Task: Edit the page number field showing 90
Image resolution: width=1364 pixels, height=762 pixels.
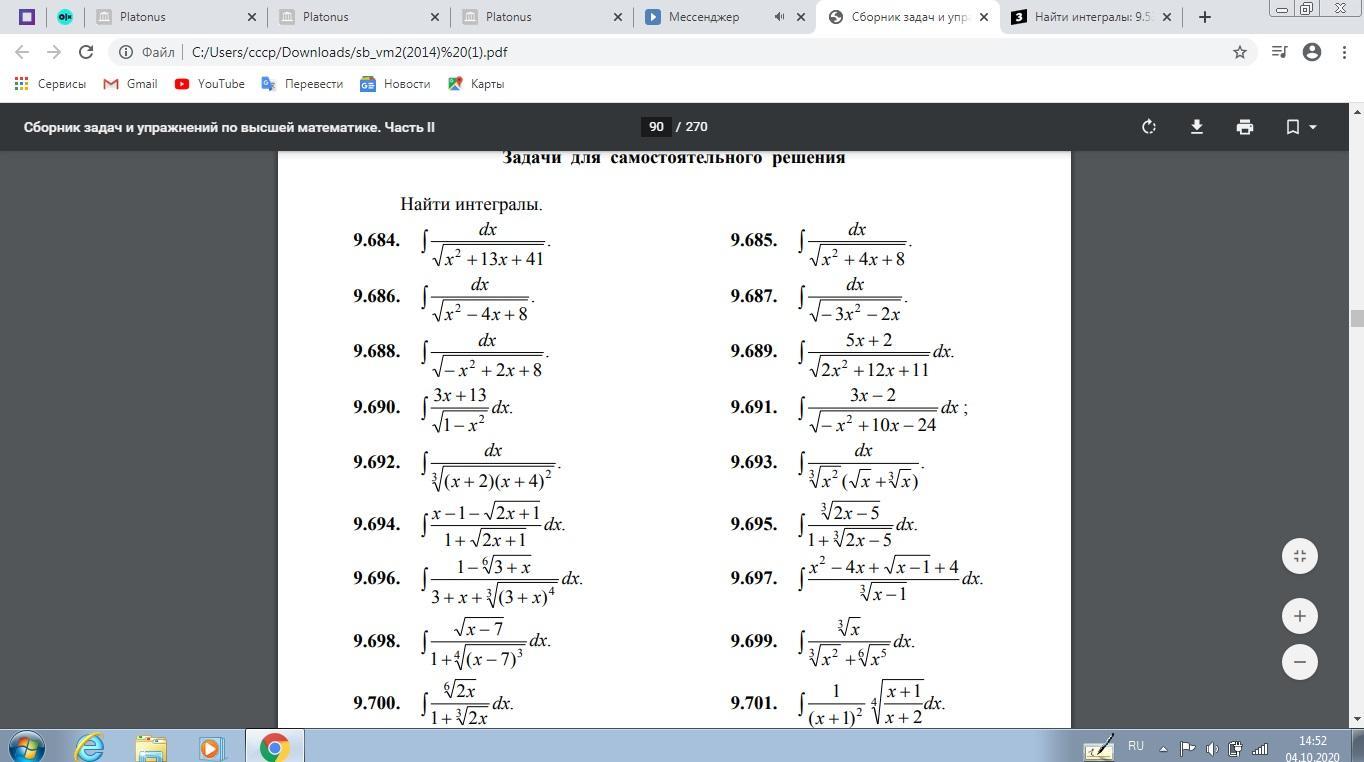Action: click(656, 127)
